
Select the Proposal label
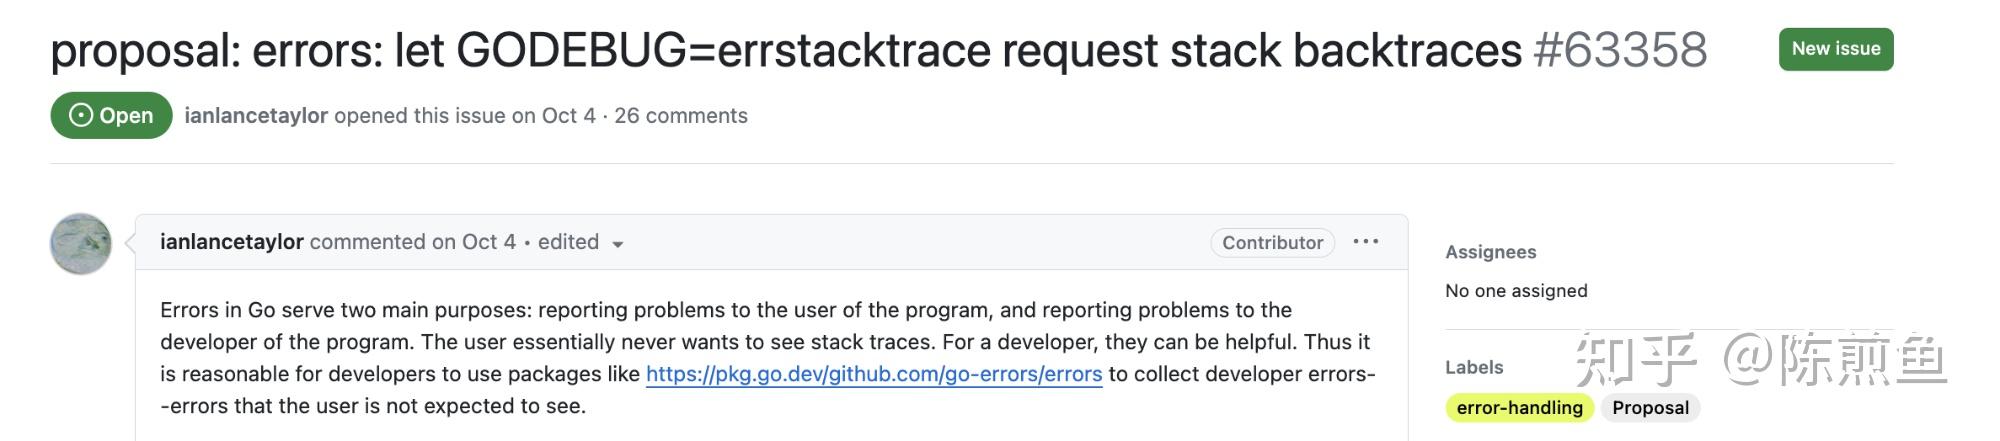coord(1650,408)
